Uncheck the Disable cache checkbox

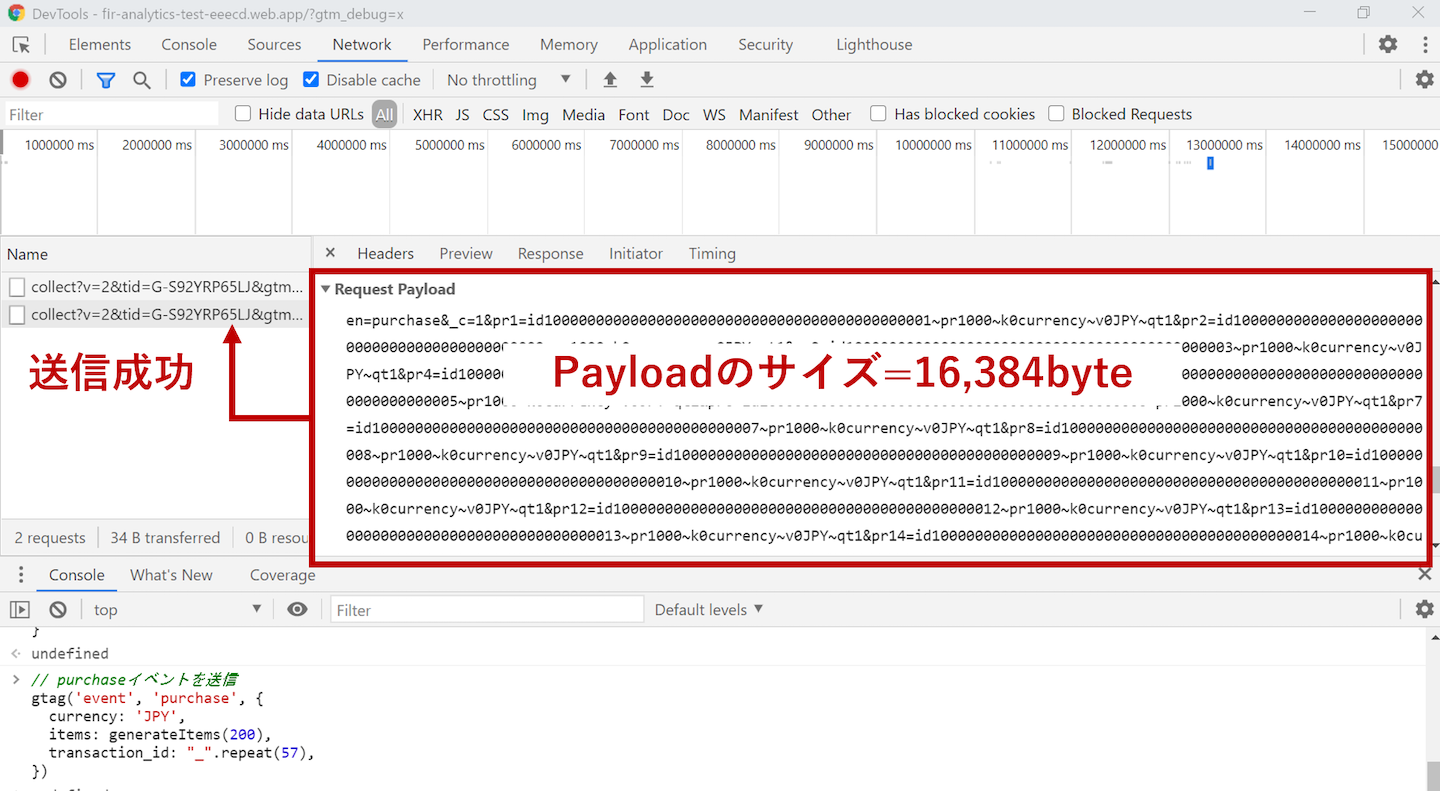(x=311, y=80)
